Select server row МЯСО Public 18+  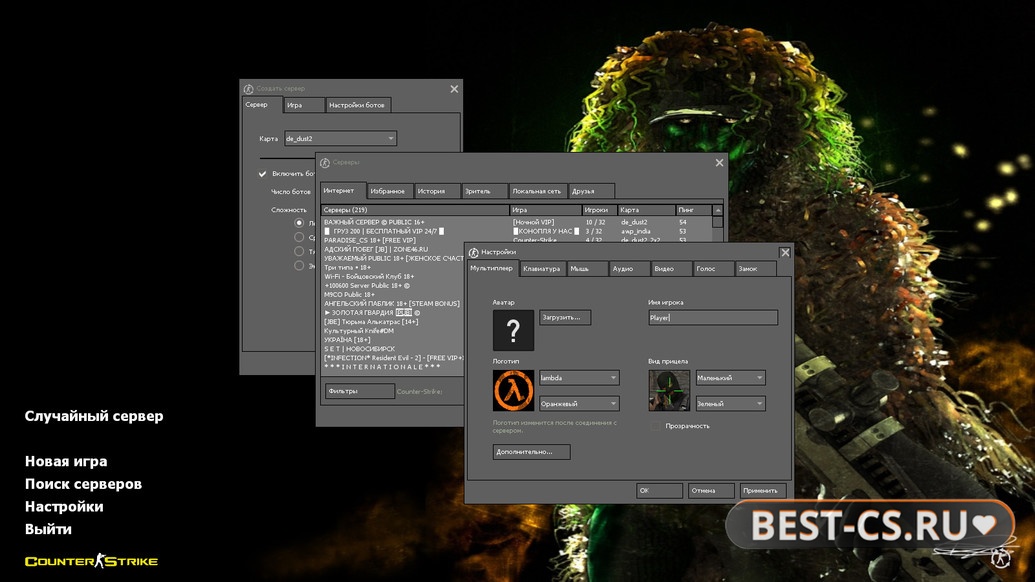[x=393, y=294]
